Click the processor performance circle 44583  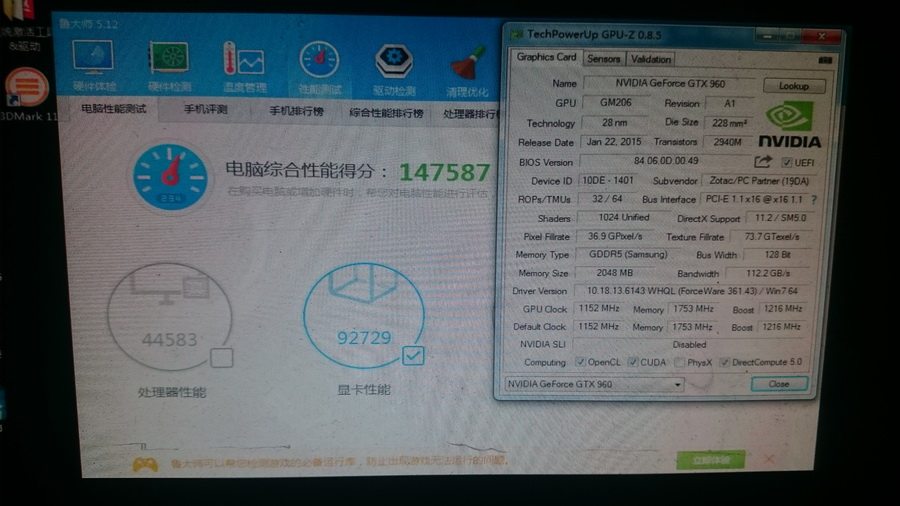pyautogui.click(x=170, y=317)
